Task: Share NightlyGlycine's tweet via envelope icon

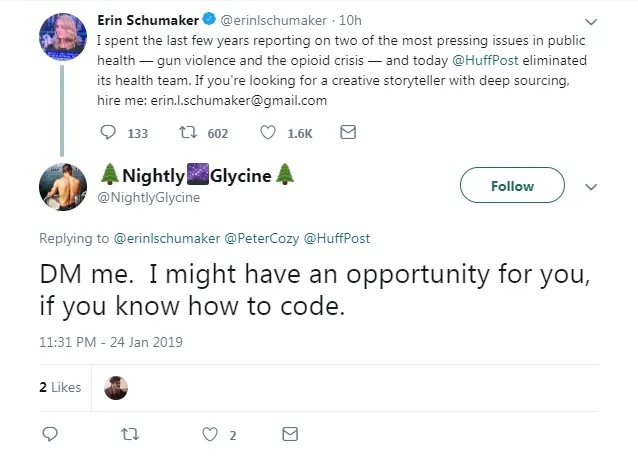Action: (290, 434)
